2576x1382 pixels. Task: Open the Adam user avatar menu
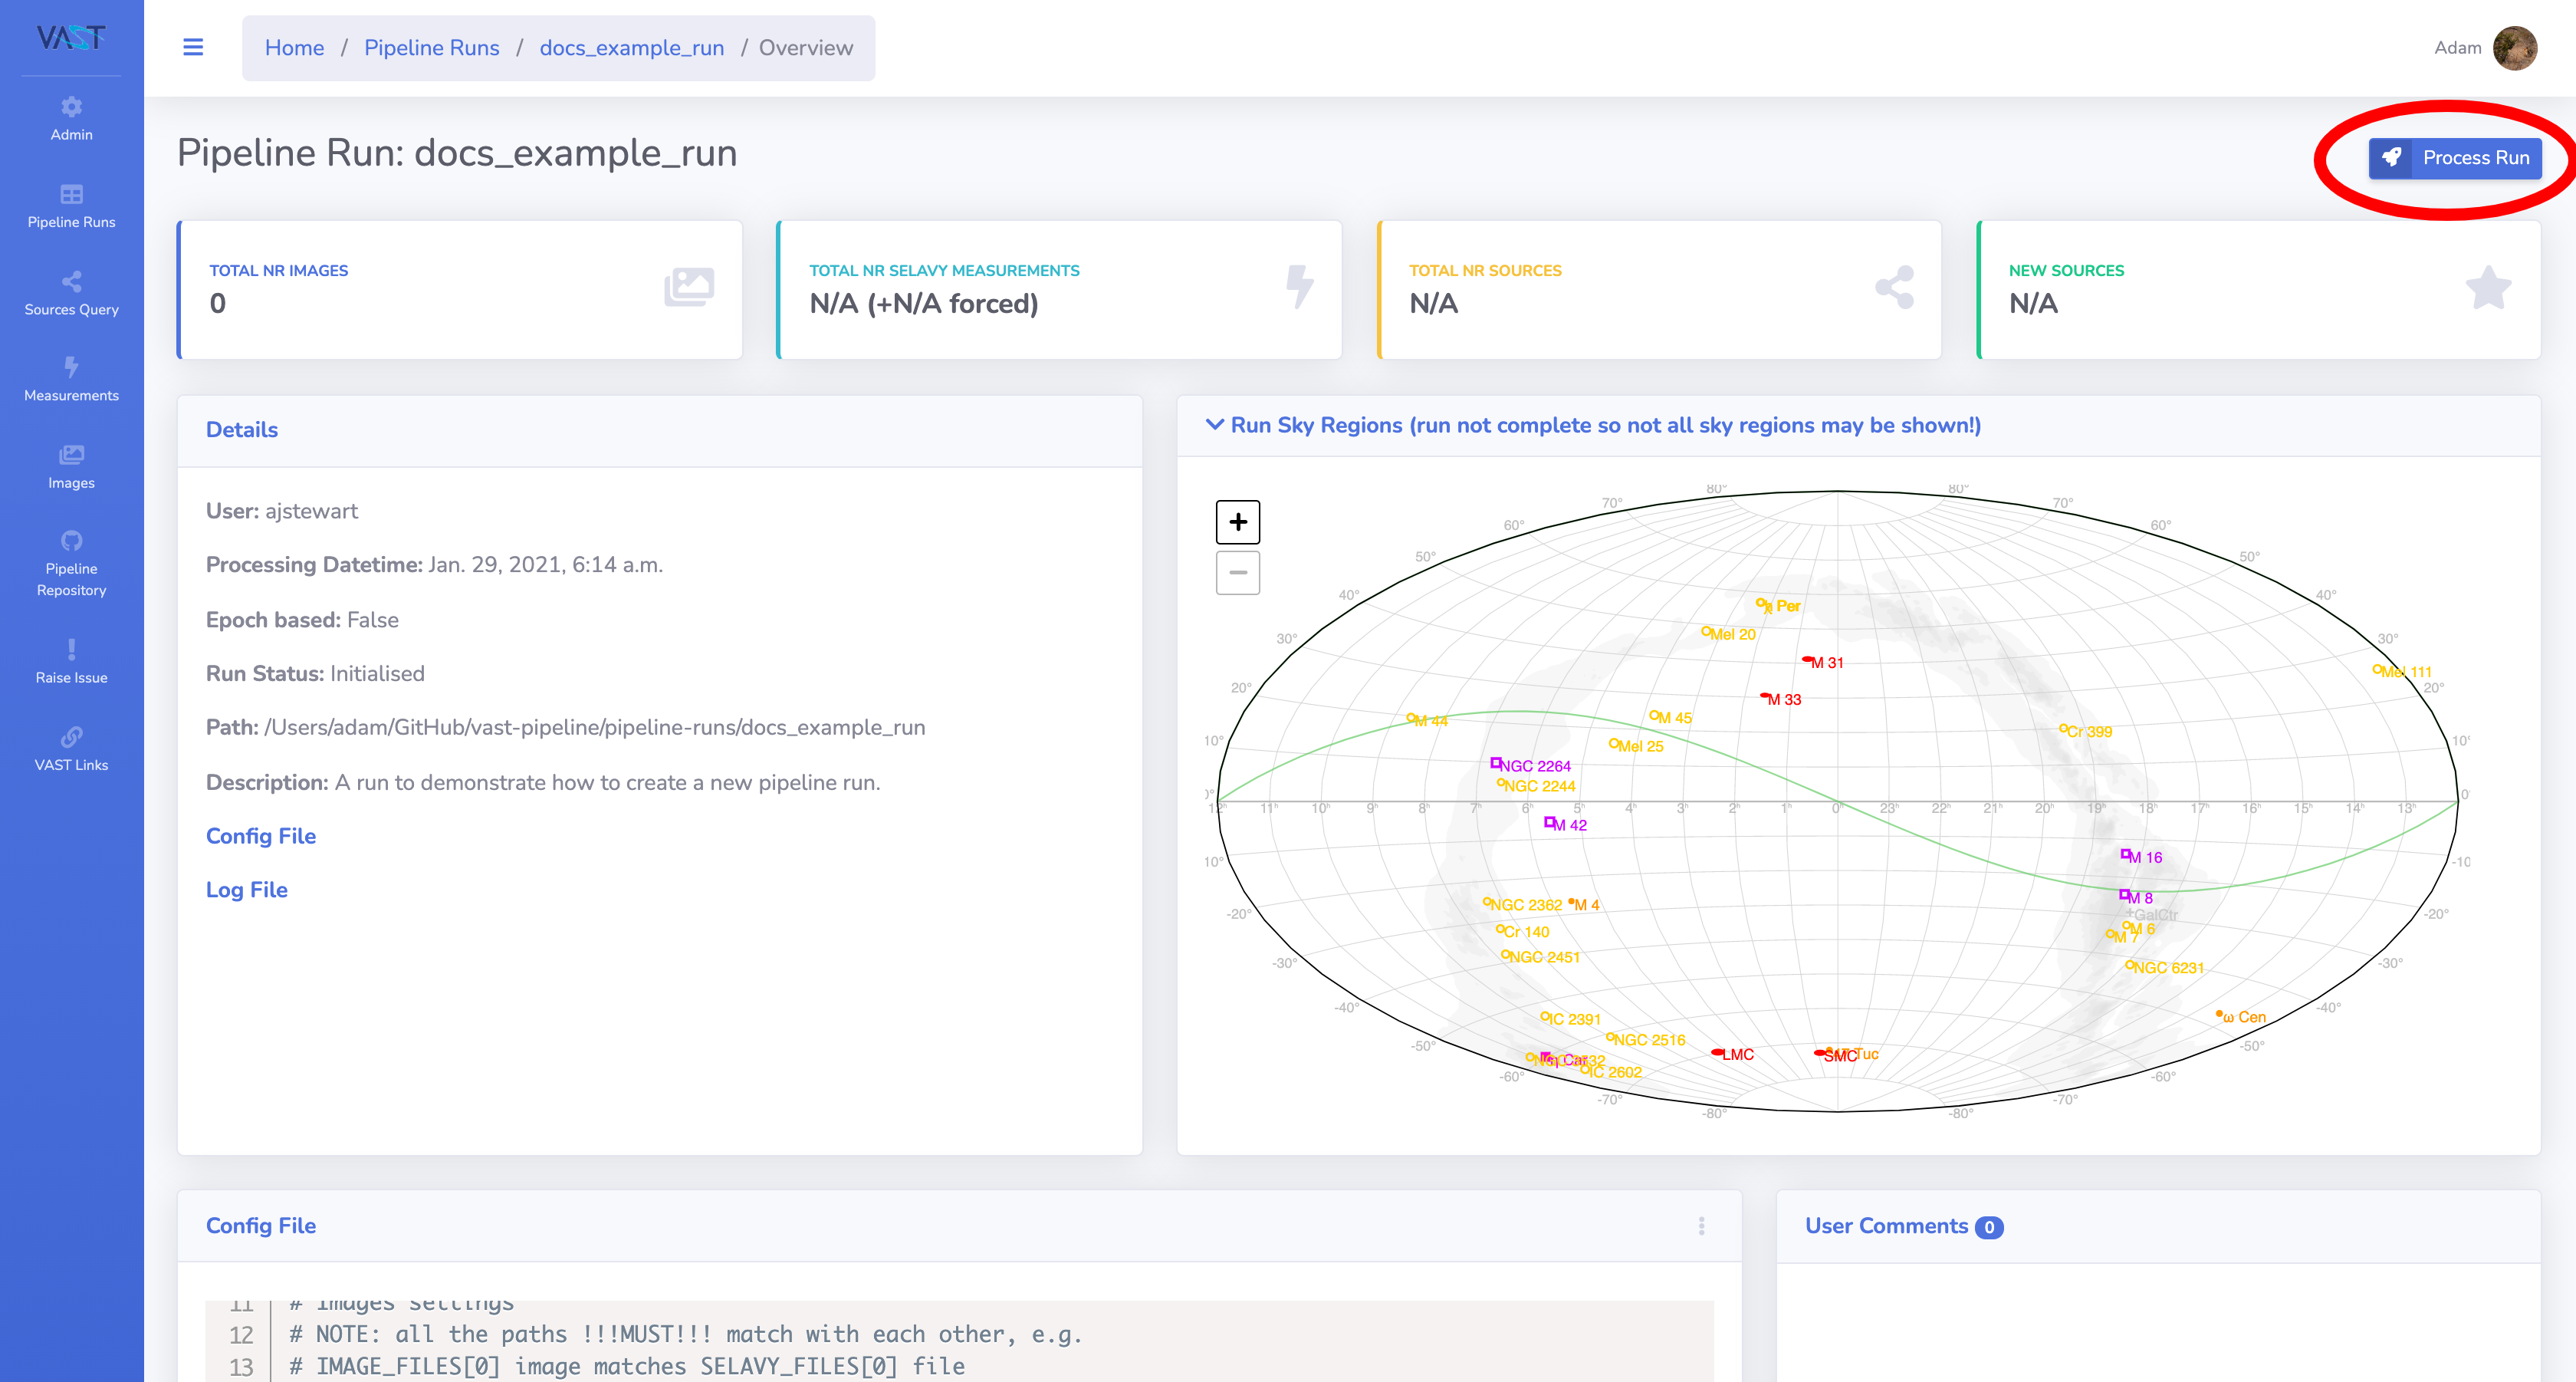point(2515,47)
